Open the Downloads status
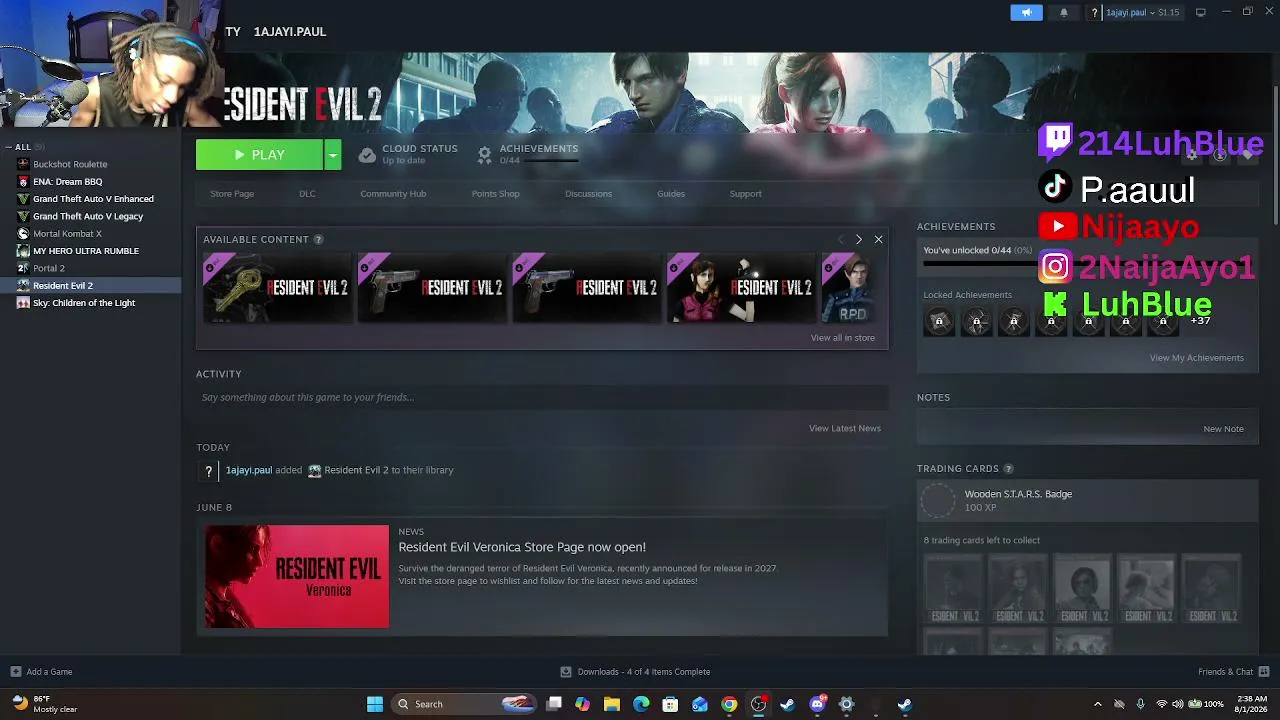This screenshot has height=720, width=1280. [635, 672]
